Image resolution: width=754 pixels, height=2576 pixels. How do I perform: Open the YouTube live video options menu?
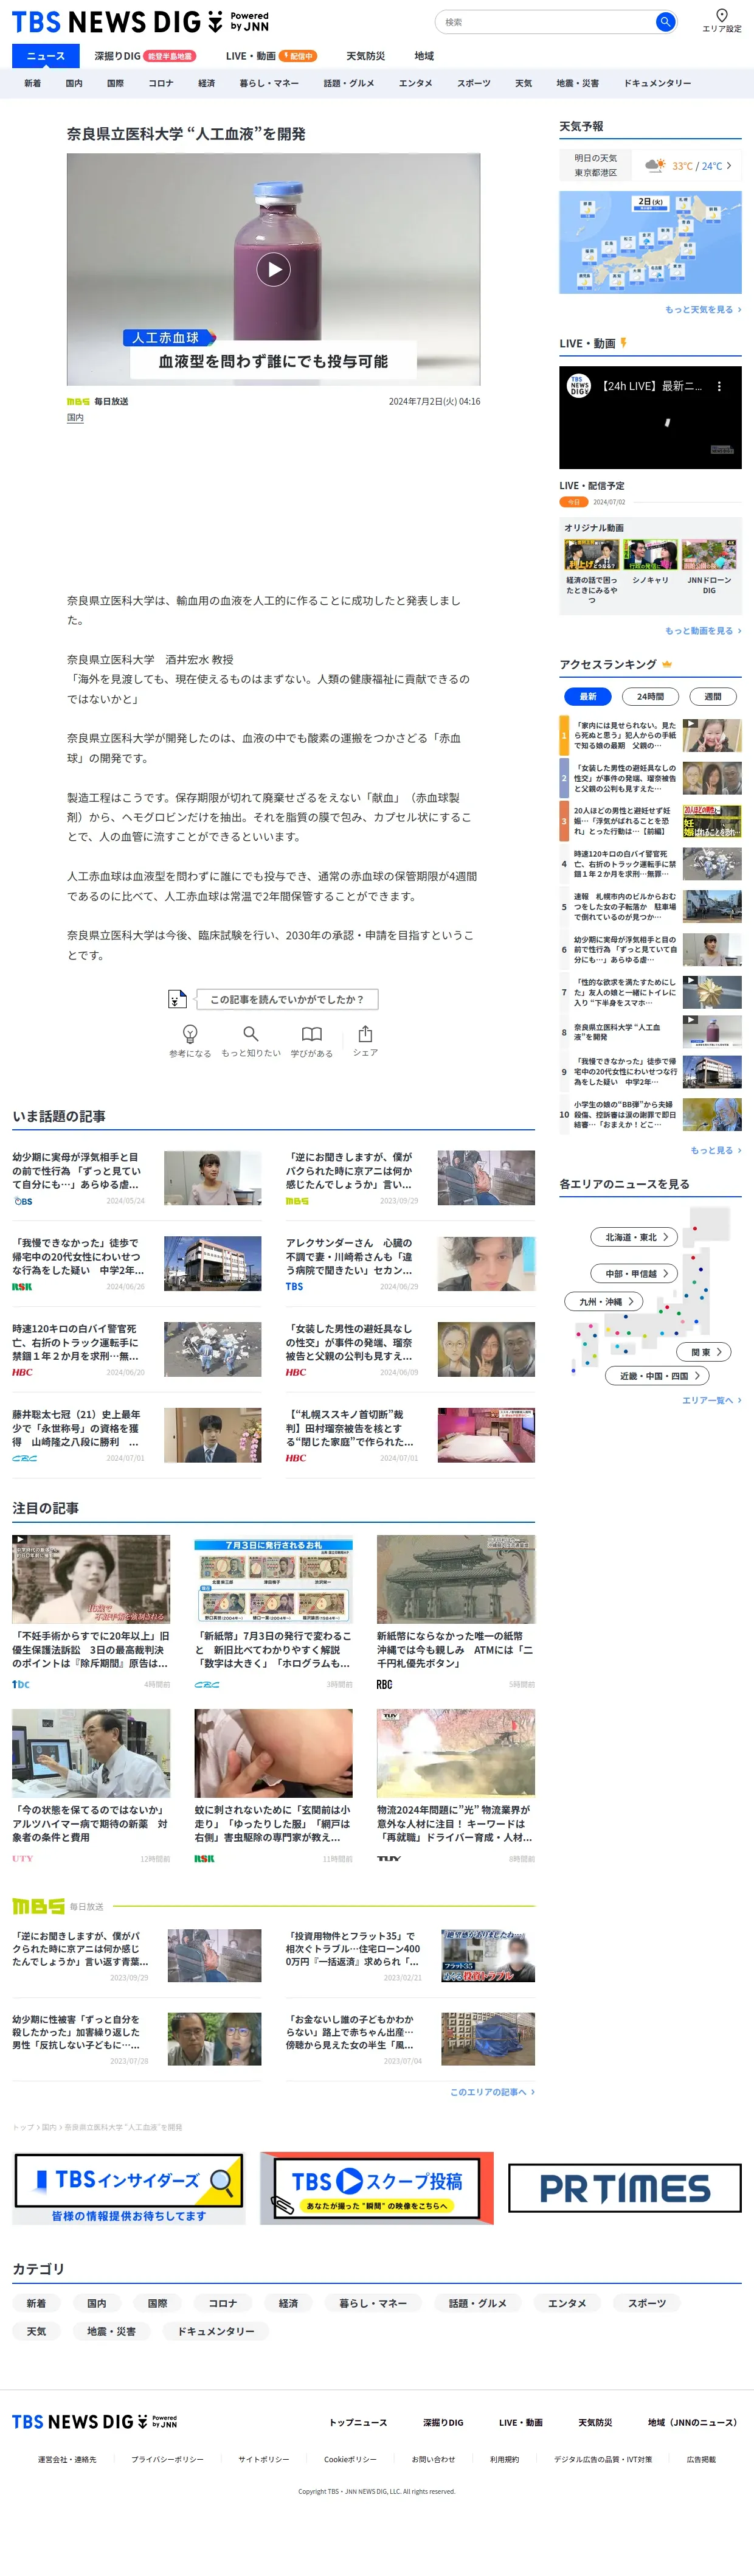pyautogui.click(x=719, y=386)
